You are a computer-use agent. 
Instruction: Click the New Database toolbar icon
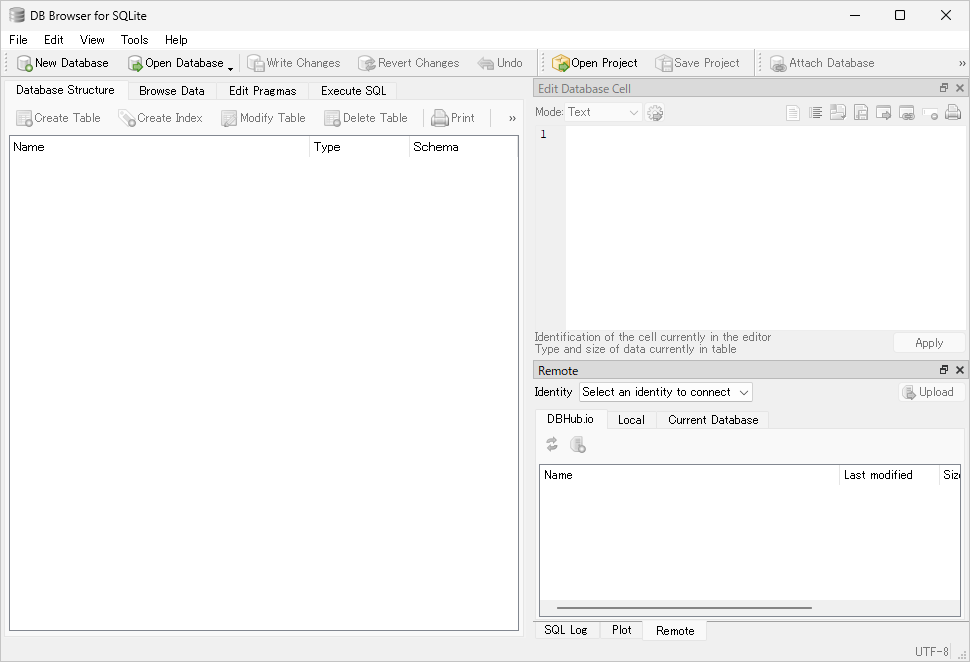(x=25, y=63)
